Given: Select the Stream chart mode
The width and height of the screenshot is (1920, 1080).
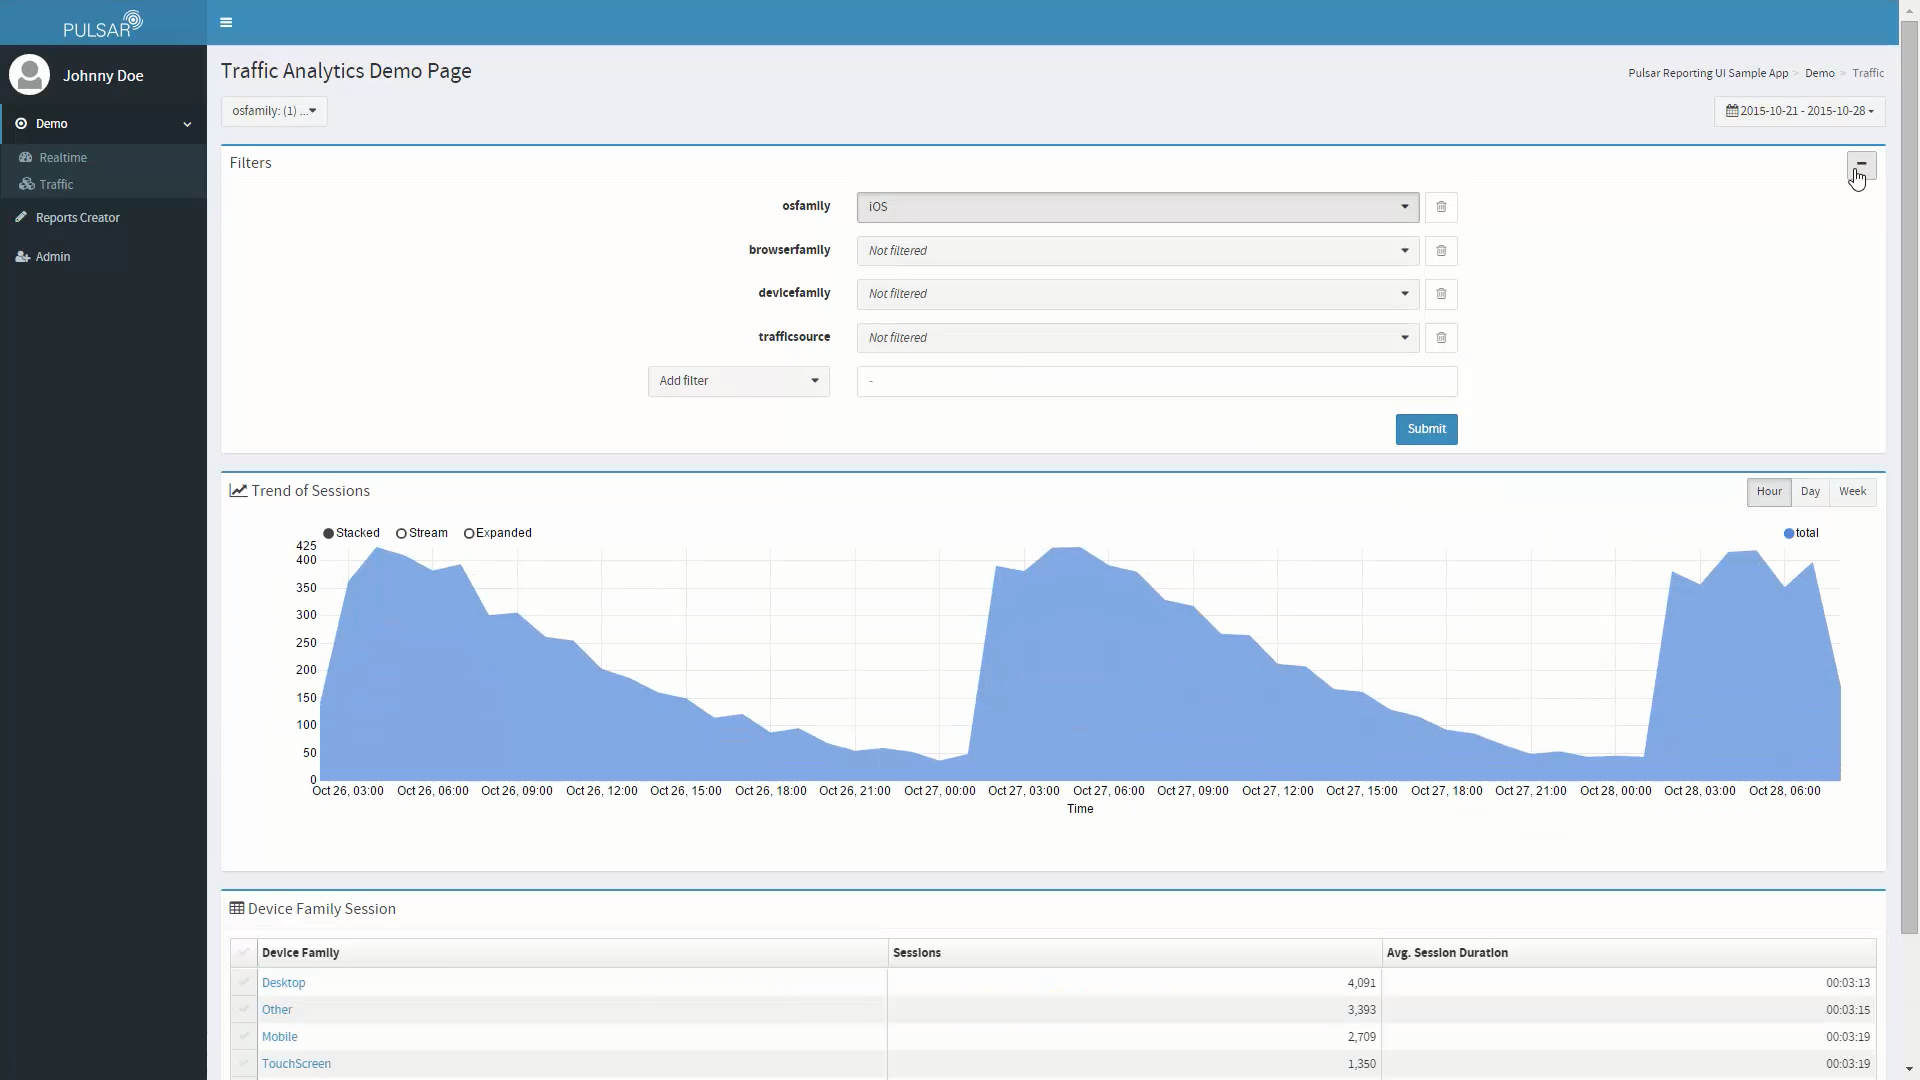Looking at the screenshot, I should (x=422, y=533).
